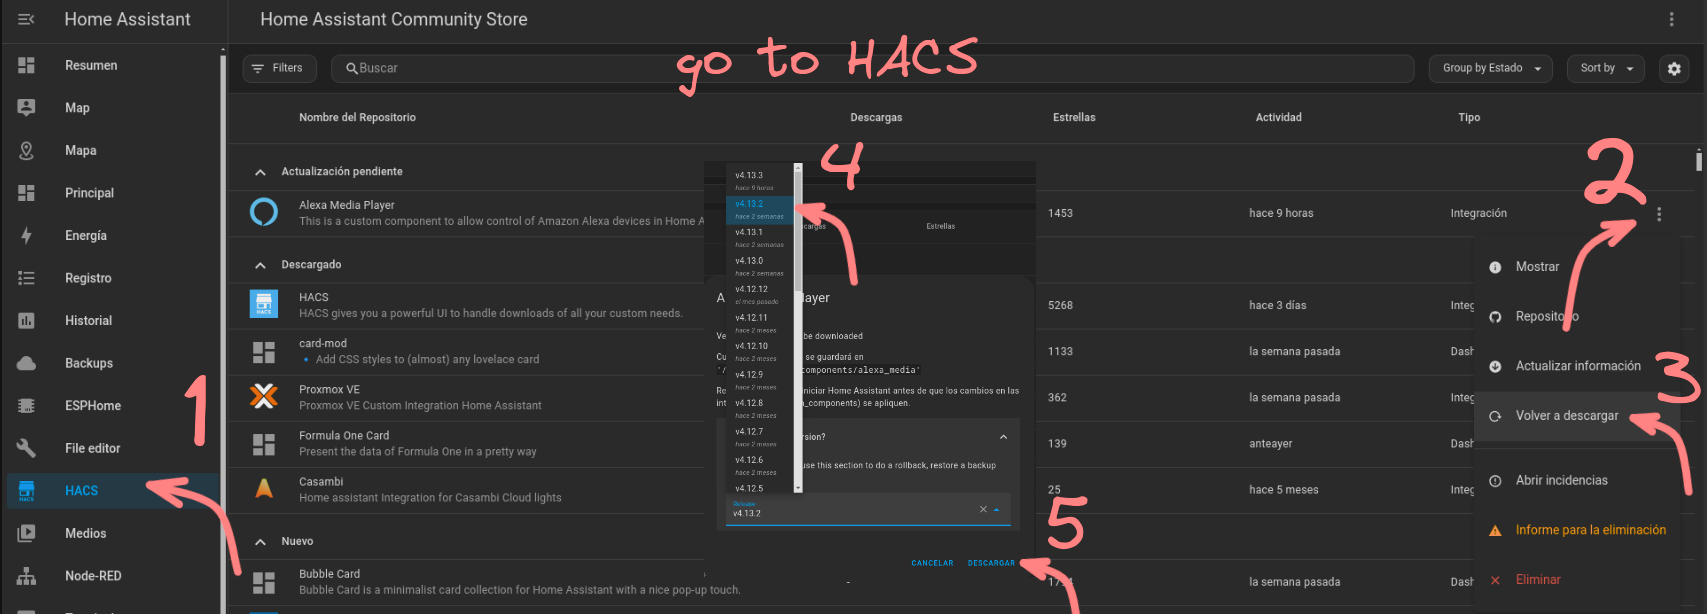Open HACS table settings gear
This screenshot has width=1707, height=614.
coord(1674,68)
